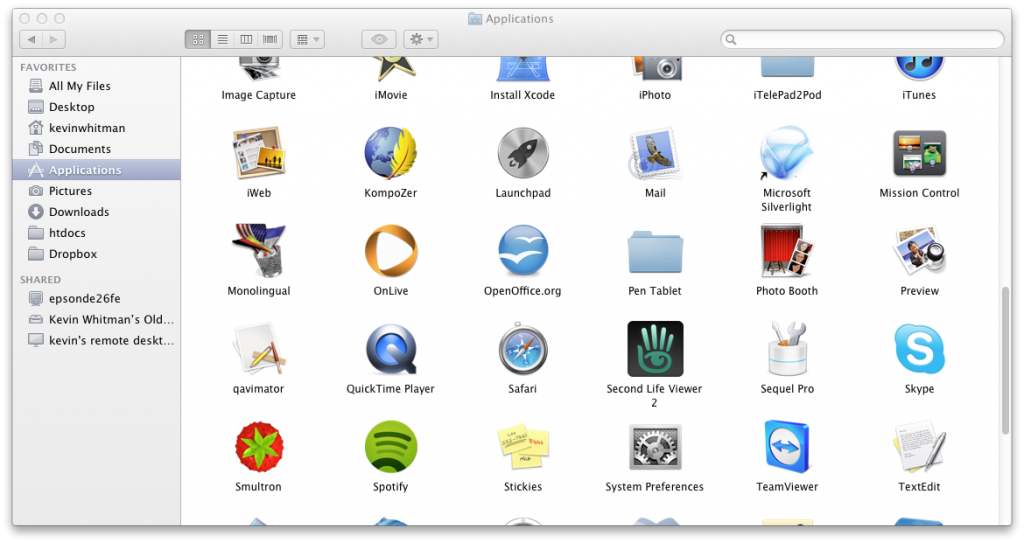Open Downloads in the sidebar
The width and height of the screenshot is (1024, 543).
pyautogui.click(x=97, y=211)
